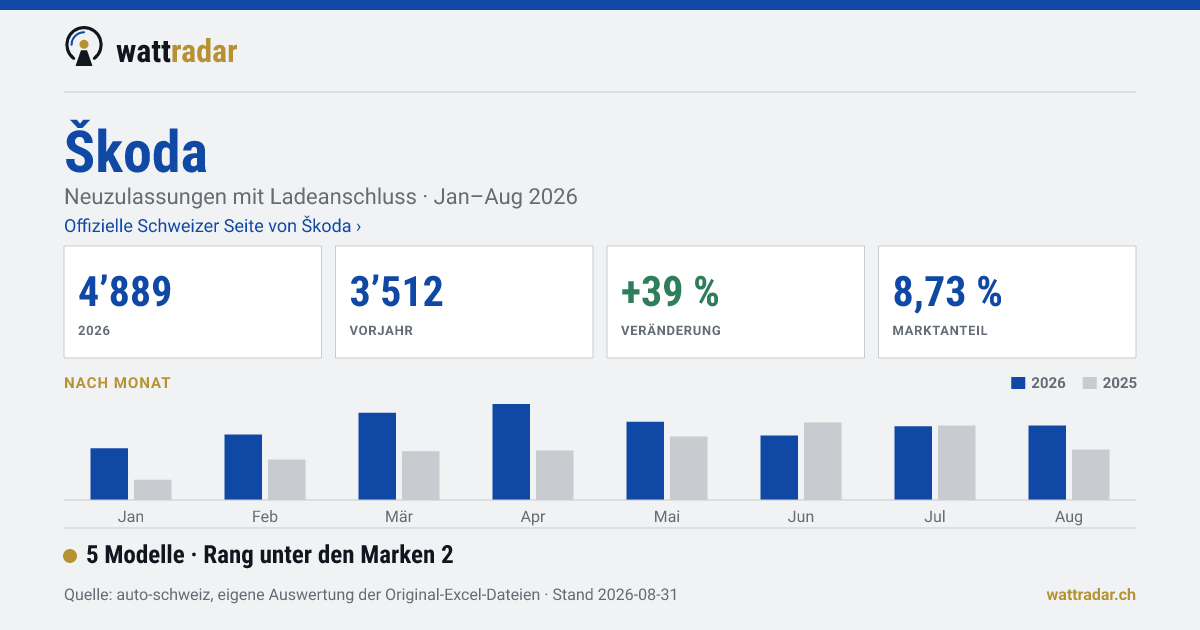Click the 'VORJAHR' card label
The image size is (1200, 630).
tap(381, 330)
